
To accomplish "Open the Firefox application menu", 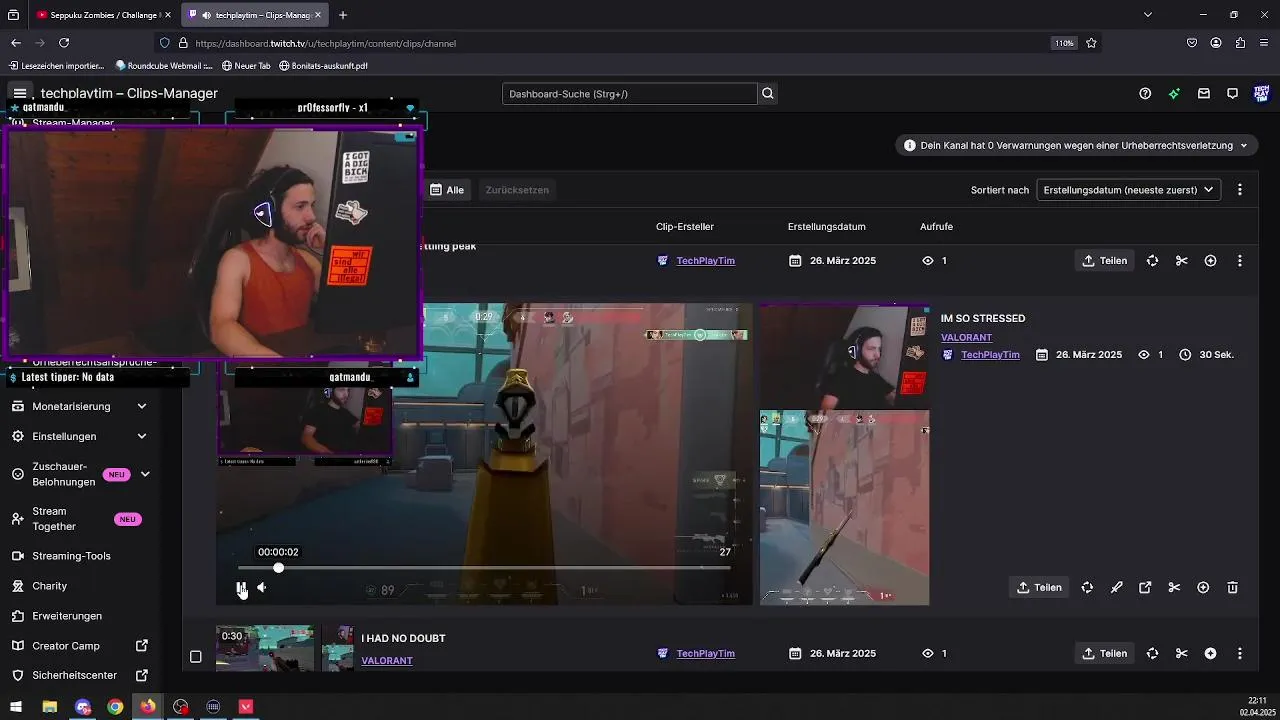I will click(x=1264, y=43).
